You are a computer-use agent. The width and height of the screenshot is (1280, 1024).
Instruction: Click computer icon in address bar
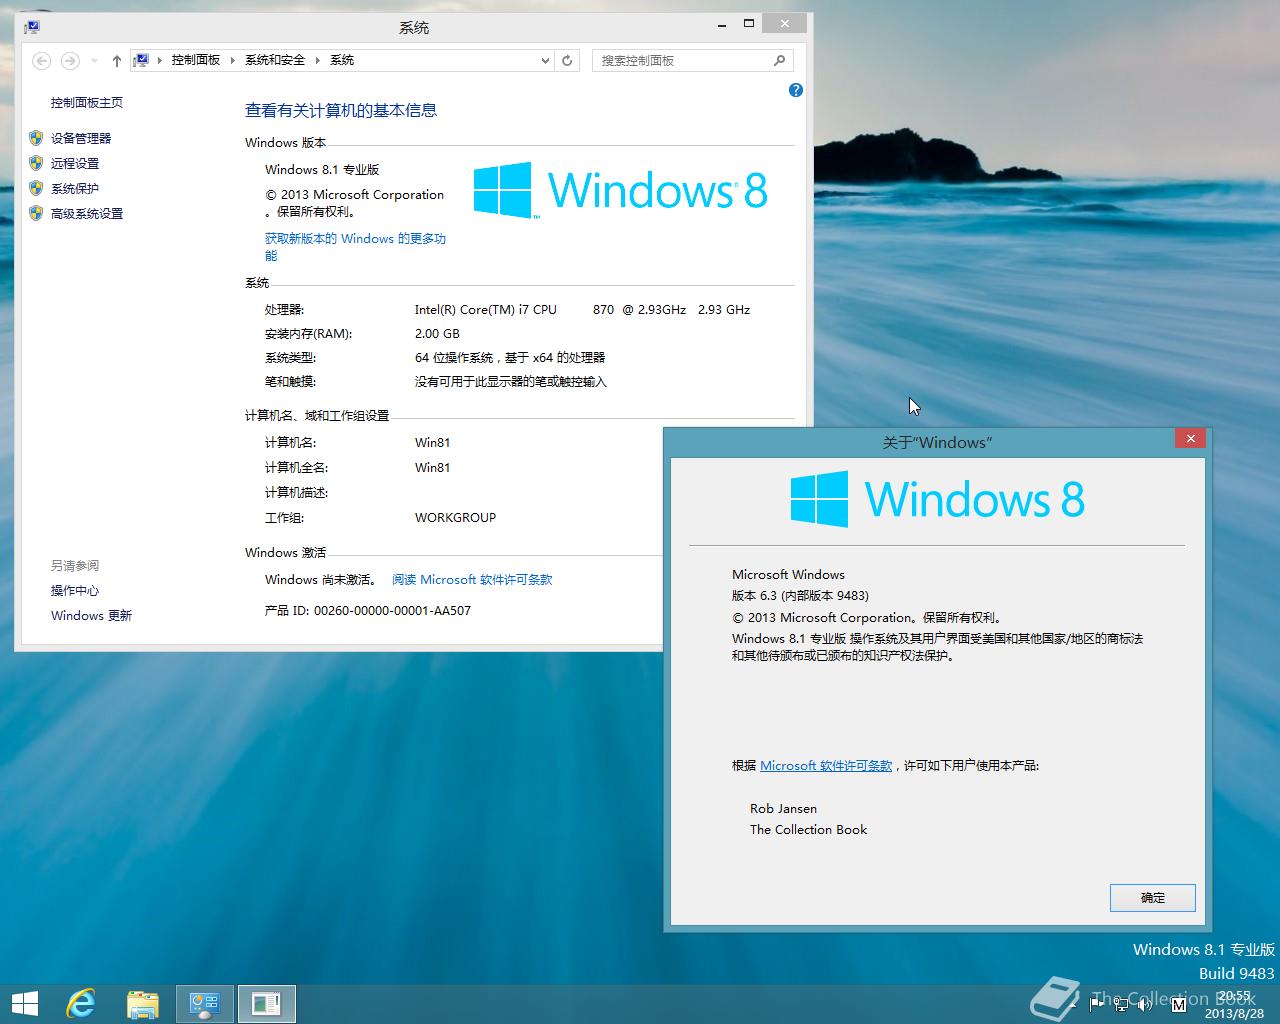pos(142,60)
